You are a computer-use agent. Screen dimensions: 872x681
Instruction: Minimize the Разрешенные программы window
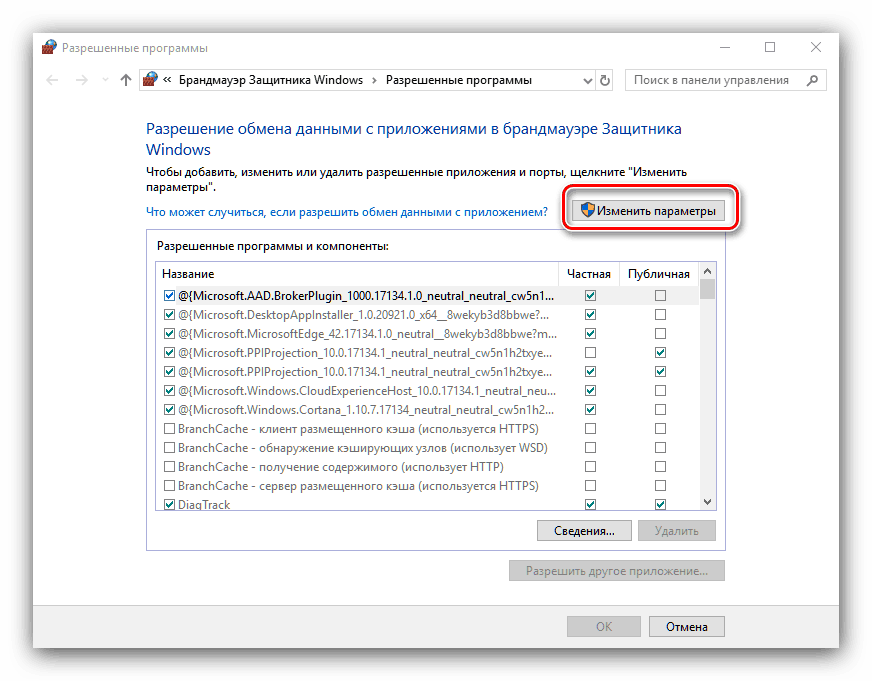pos(725,48)
